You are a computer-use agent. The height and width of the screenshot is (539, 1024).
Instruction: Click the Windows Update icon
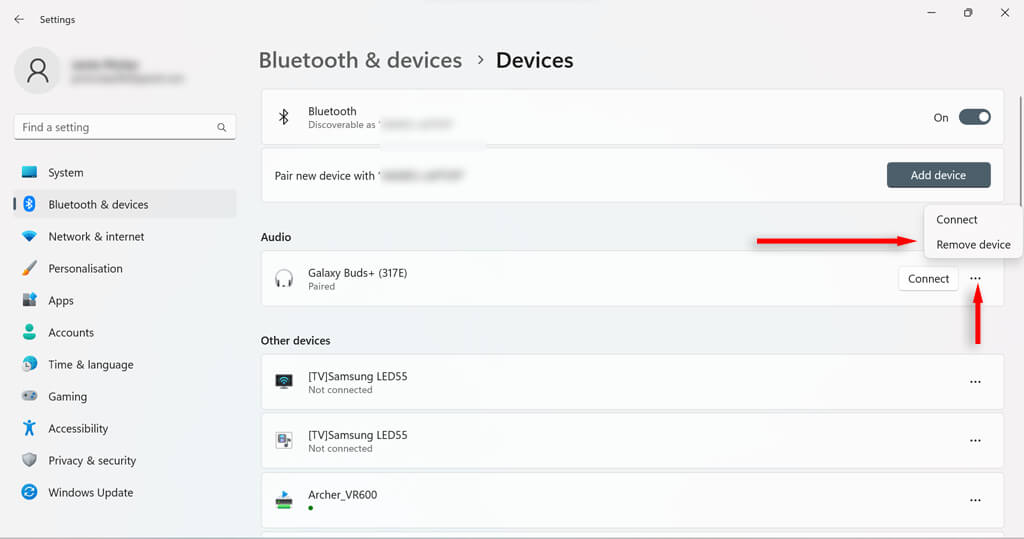[x=29, y=492]
